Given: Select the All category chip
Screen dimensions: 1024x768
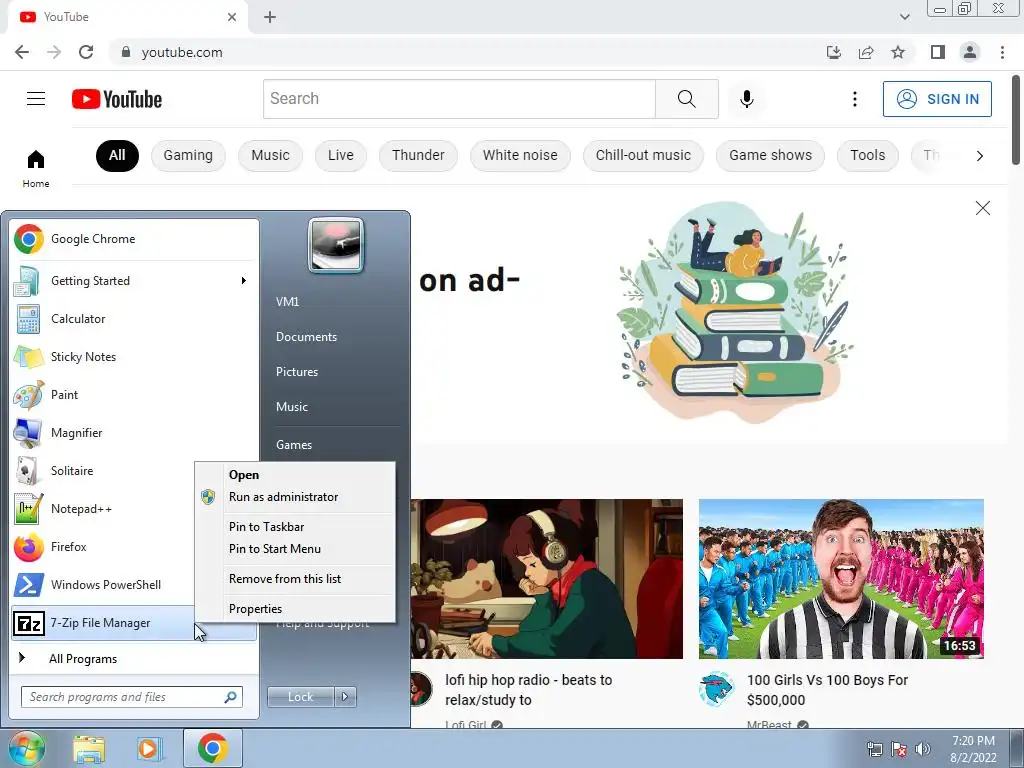Looking at the screenshot, I should point(117,155).
